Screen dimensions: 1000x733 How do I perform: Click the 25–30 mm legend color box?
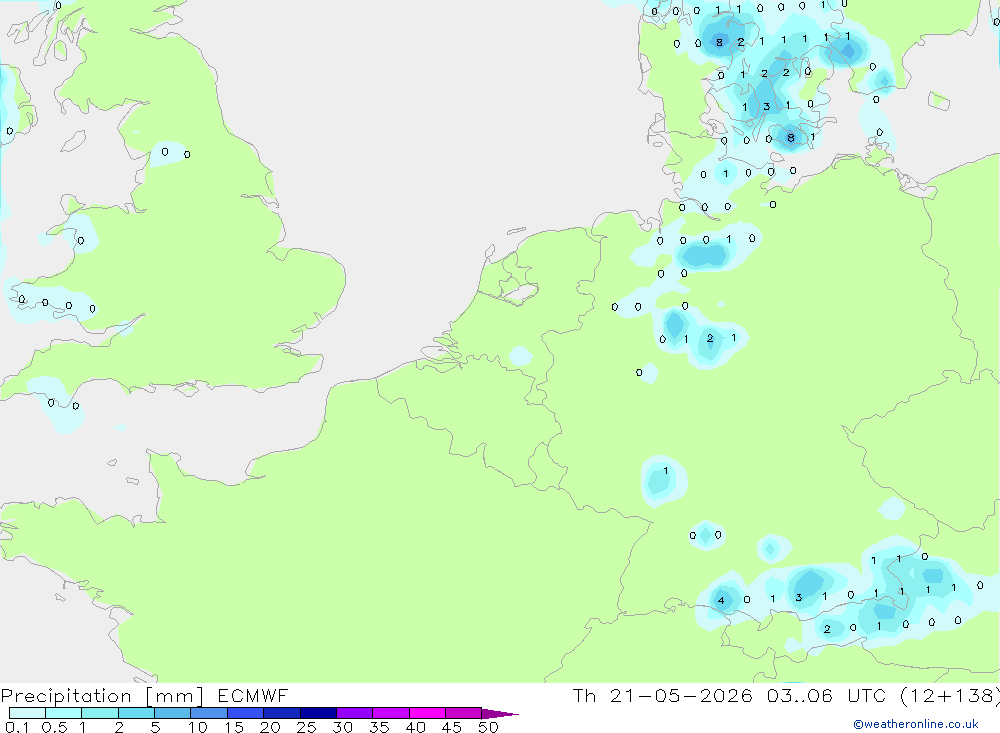point(318,713)
